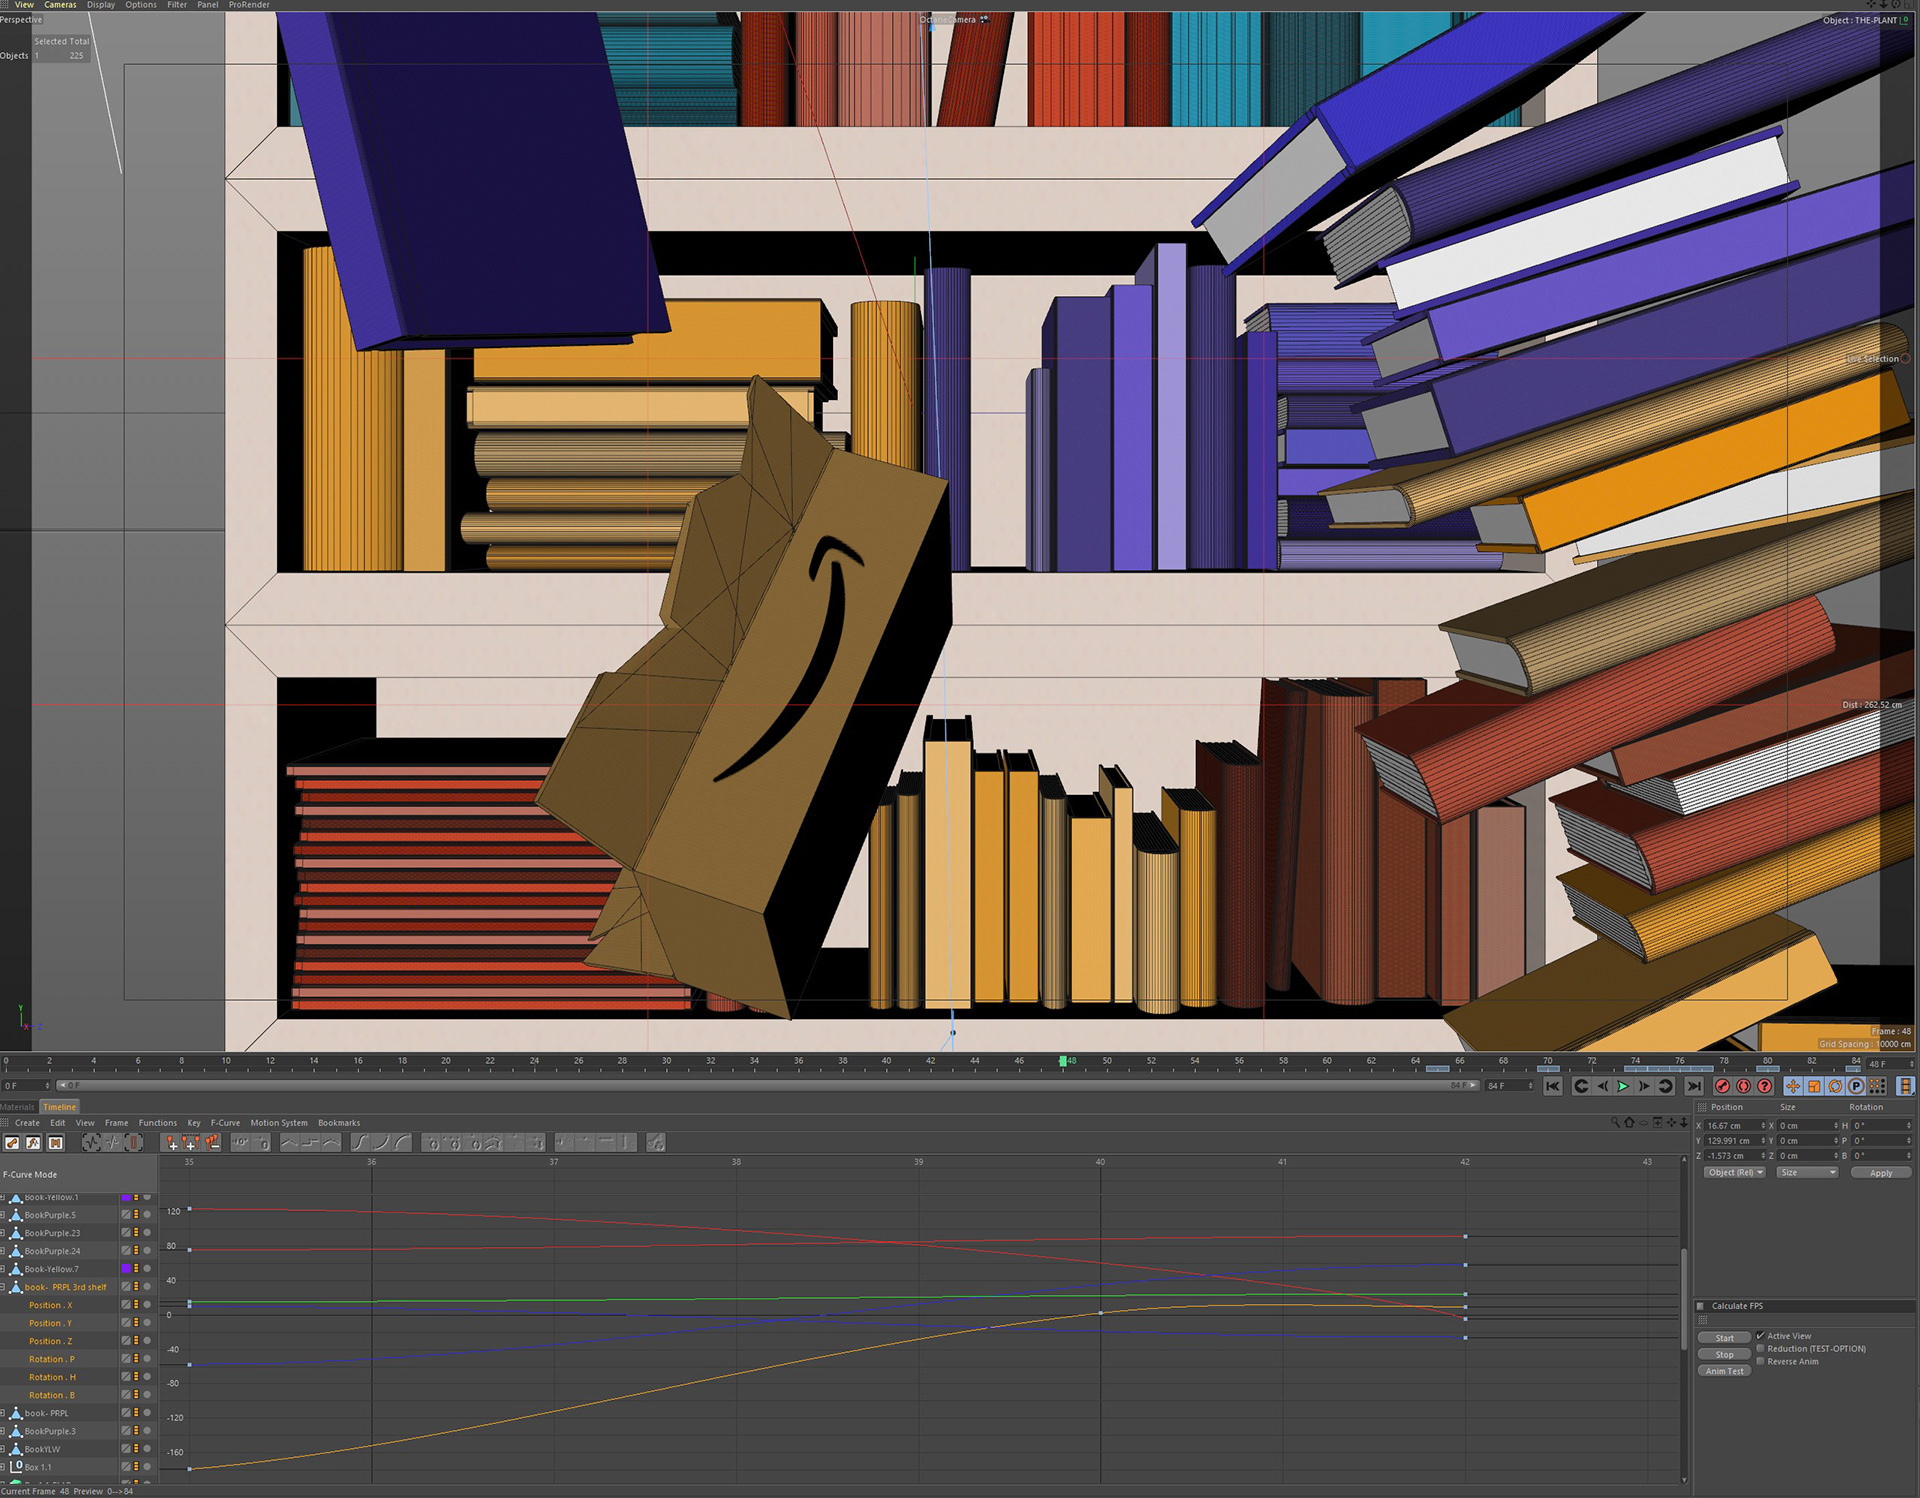Open Object (Rel) coordinate dropdown
The height and width of the screenshot is (1498, 1920).
point(1735,1173)
